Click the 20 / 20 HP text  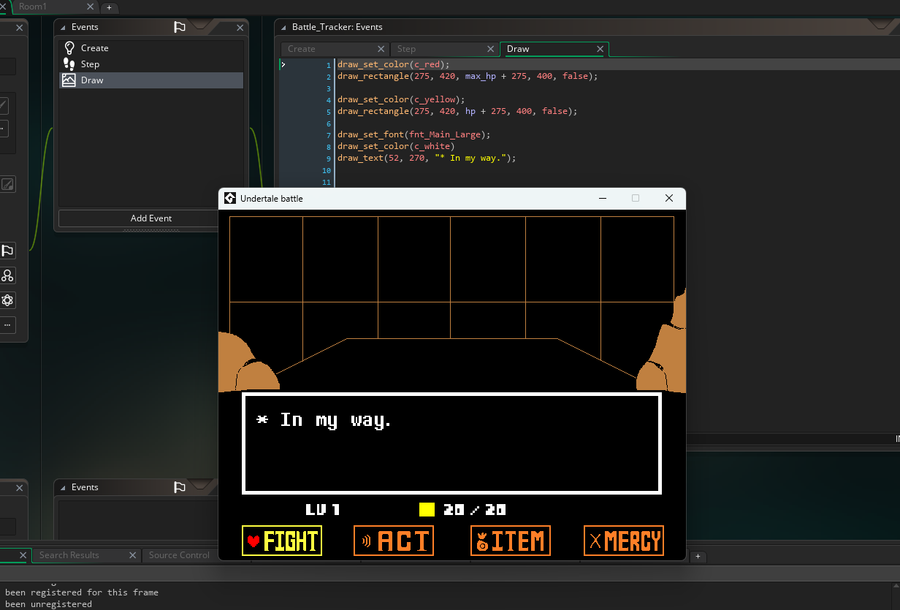(x=475, y=510)
